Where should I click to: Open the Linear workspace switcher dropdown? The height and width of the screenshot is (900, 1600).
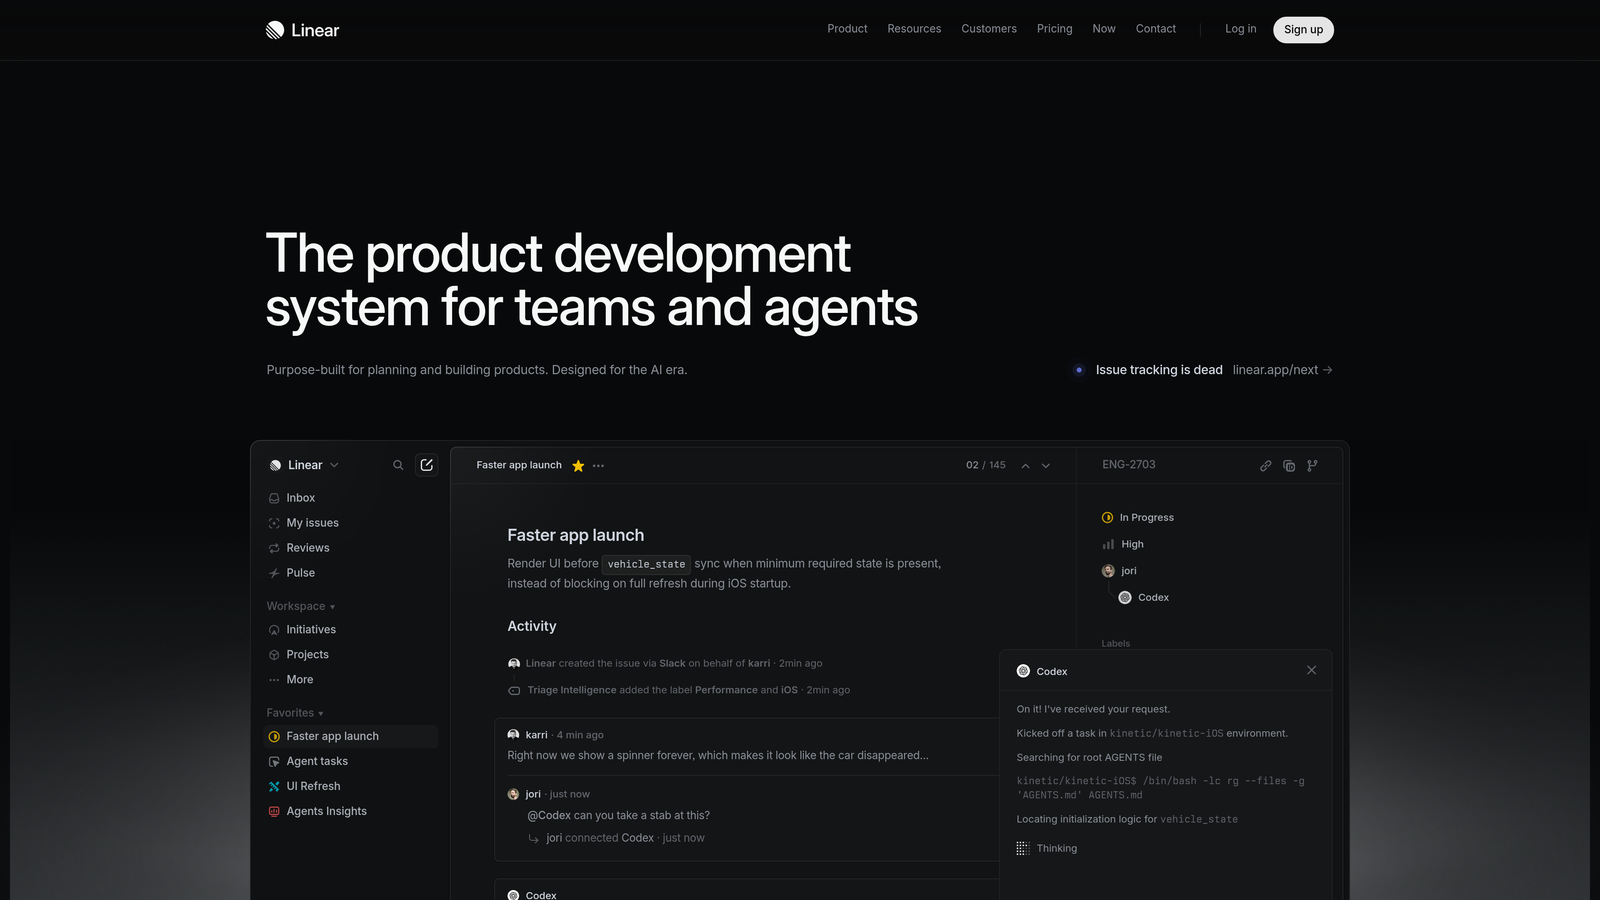click(303, 465)
